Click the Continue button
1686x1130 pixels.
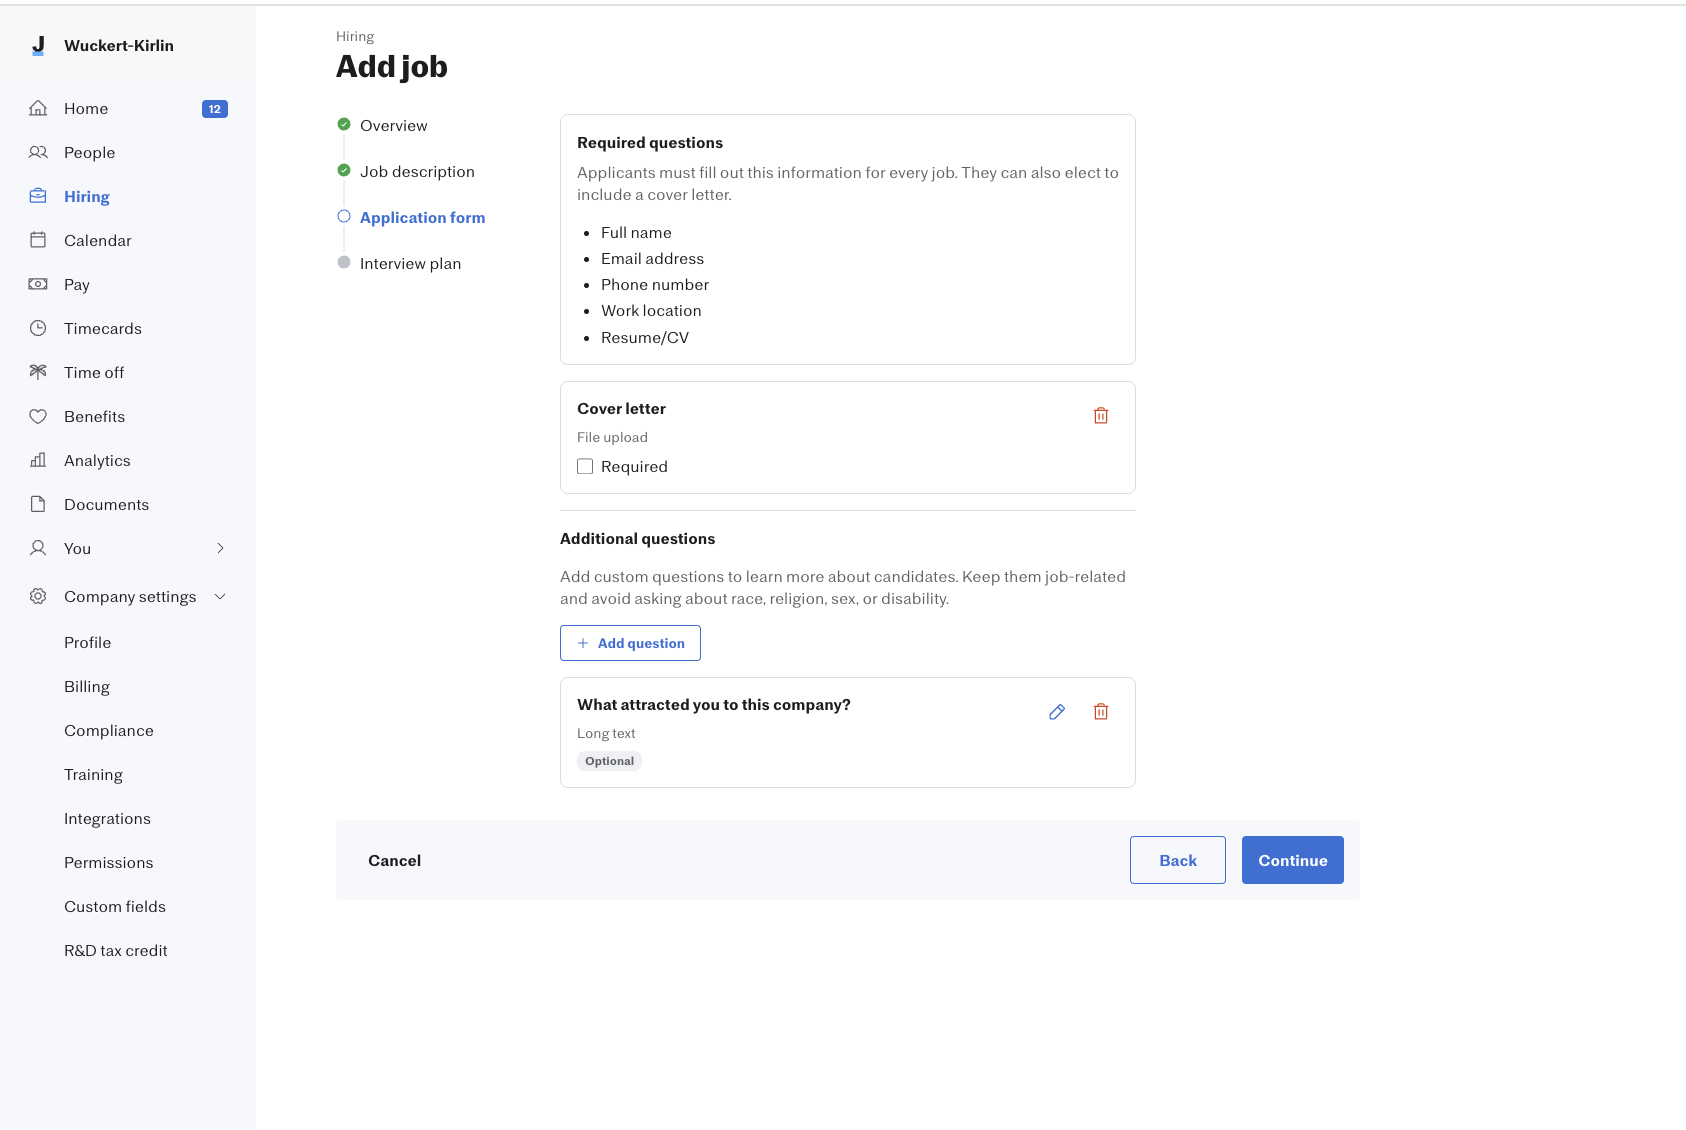(x=1292, y=860)
